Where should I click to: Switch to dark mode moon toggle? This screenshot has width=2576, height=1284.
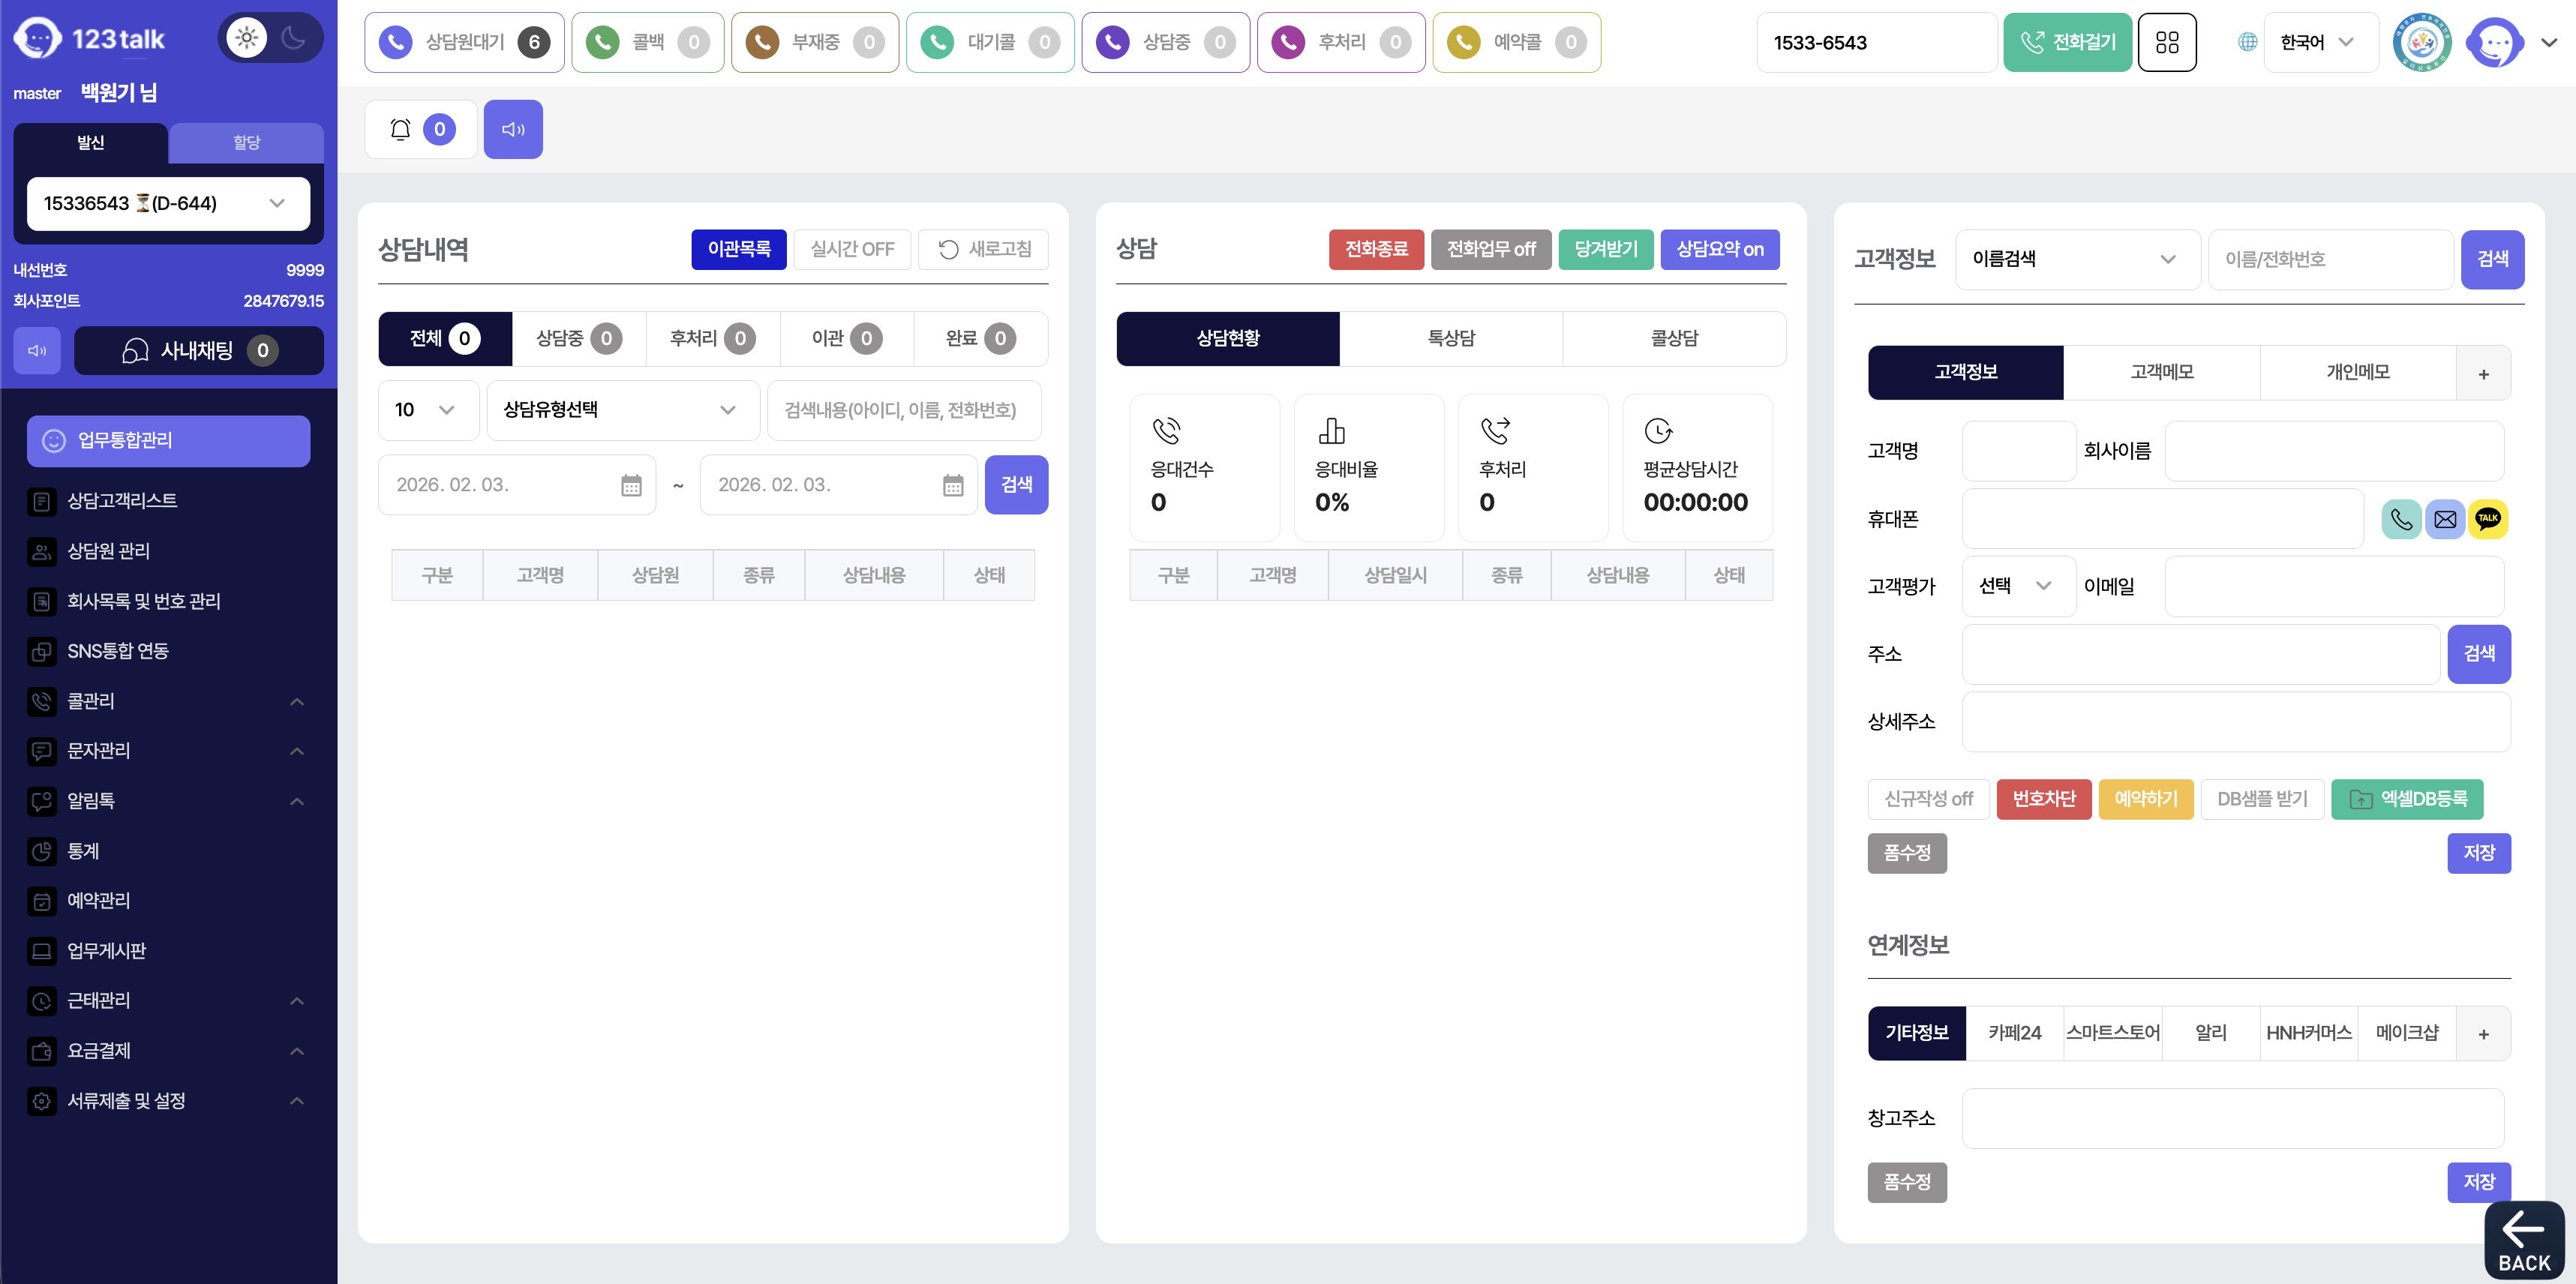click(293, 38)
